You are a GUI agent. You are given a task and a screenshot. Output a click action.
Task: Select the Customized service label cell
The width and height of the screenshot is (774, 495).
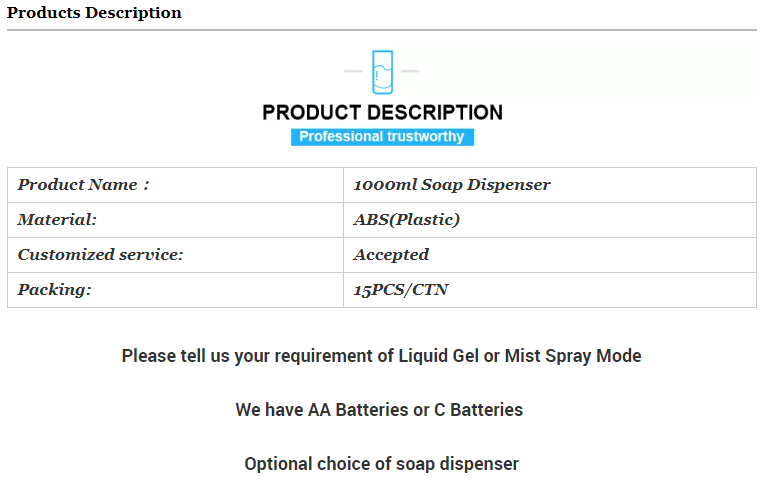(x=175, y=255)
